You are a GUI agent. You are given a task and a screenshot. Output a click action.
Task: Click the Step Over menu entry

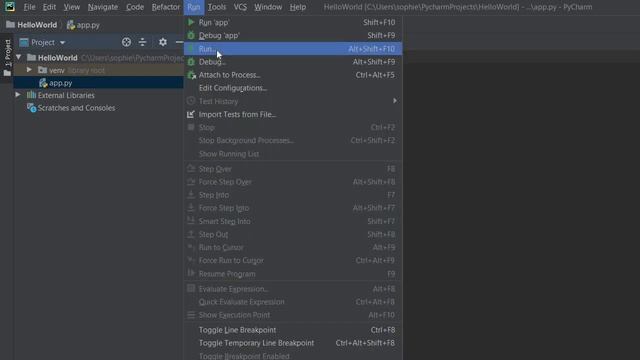(x=293, y=169)
